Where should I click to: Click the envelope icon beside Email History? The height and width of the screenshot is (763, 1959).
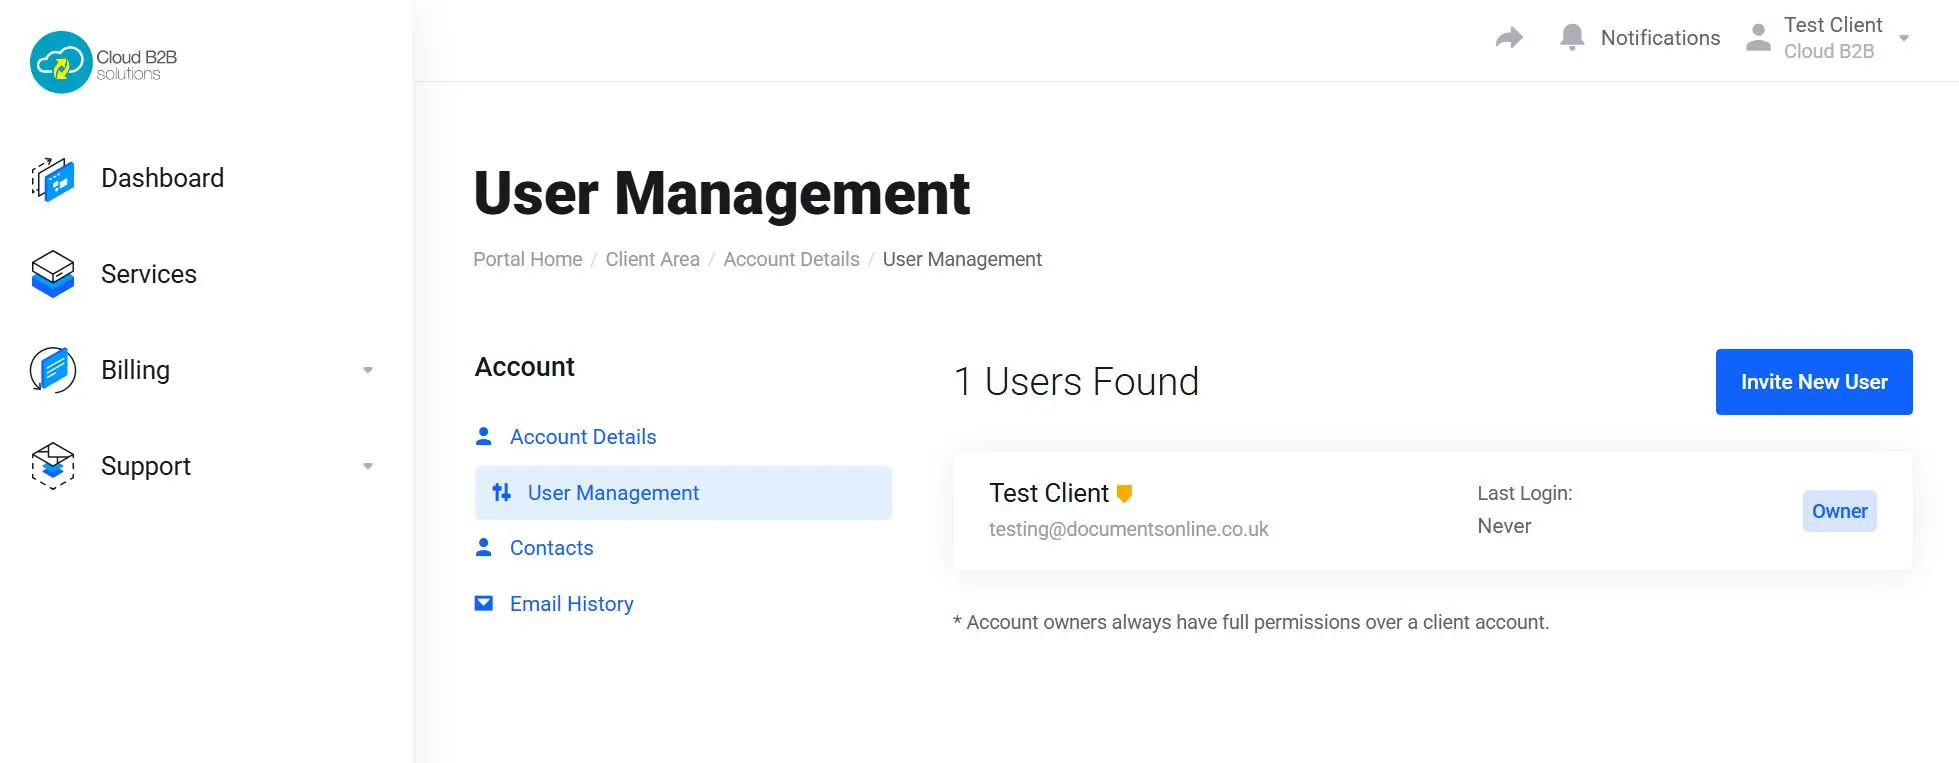(484, 603)
